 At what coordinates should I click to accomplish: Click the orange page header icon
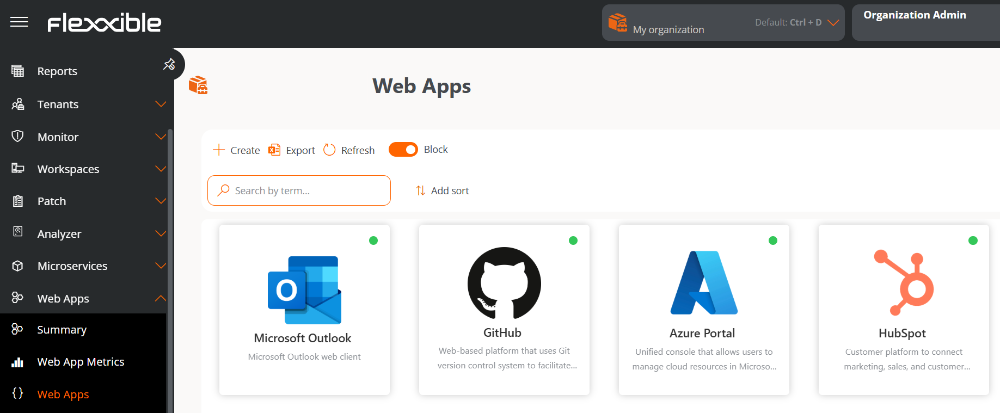pyautogui.click(x=198, y=85)
